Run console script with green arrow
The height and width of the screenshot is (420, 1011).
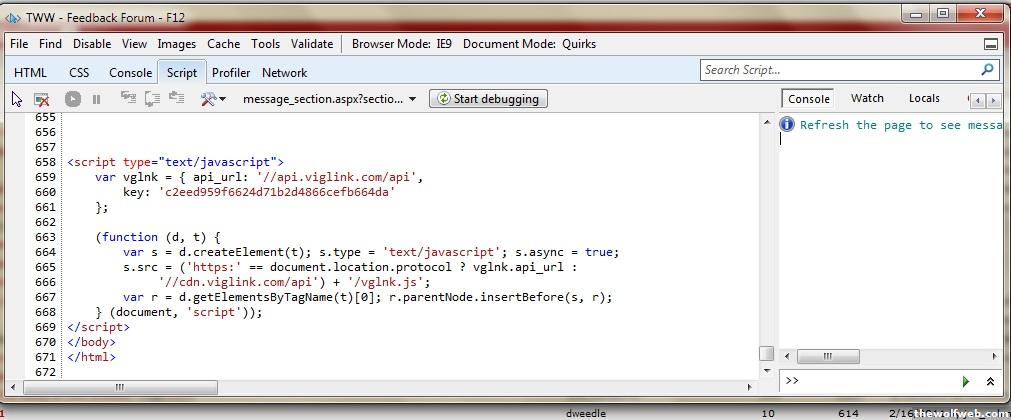click(x=966, y=381)
